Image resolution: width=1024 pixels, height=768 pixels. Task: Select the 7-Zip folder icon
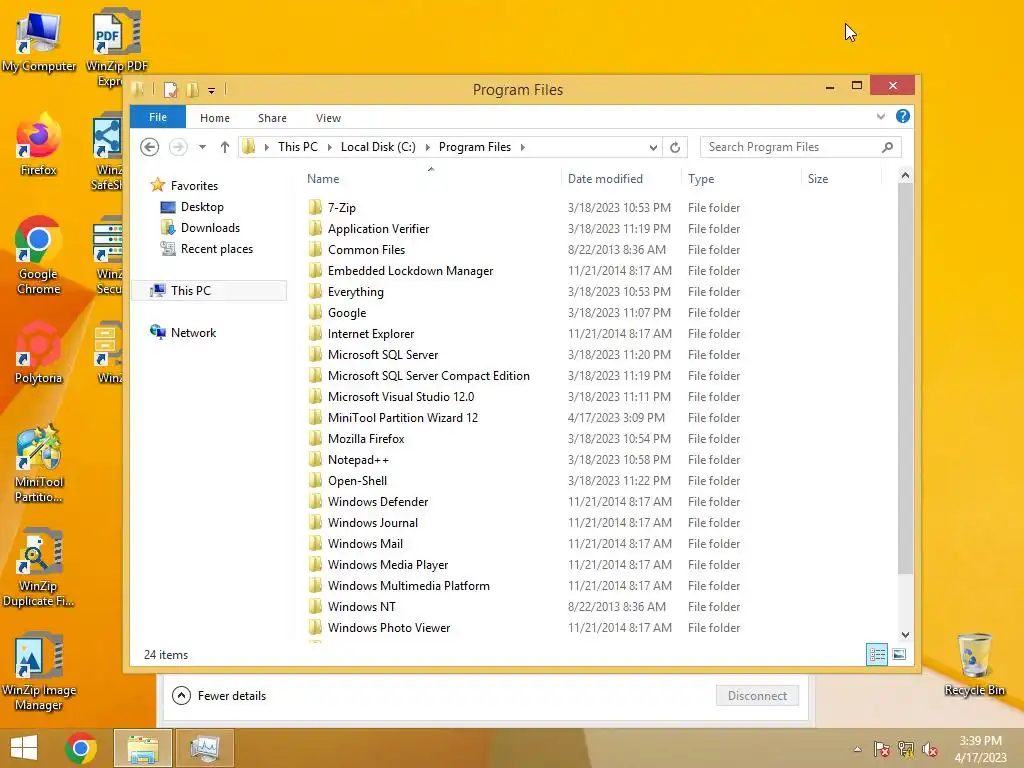(x=315, y=208)
